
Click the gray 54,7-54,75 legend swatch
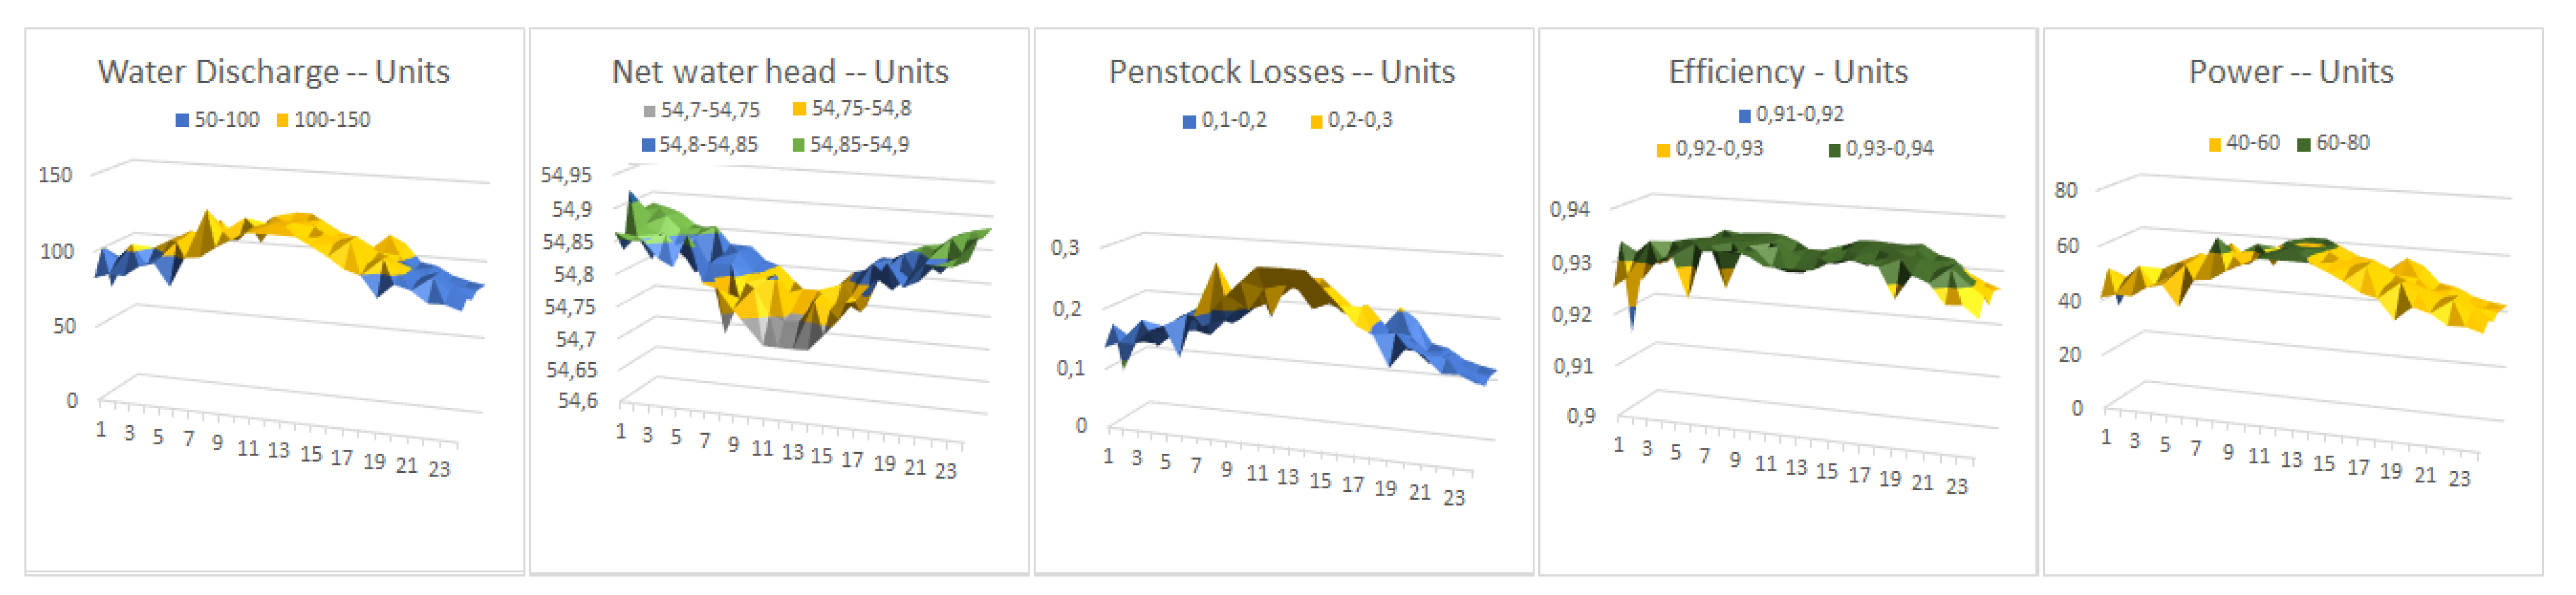pos(650,111)
